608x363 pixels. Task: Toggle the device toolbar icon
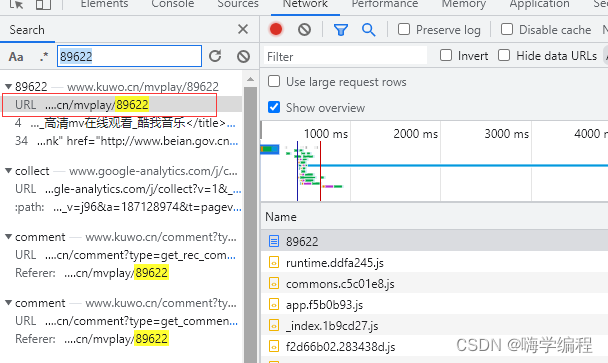tap(43, 4)
